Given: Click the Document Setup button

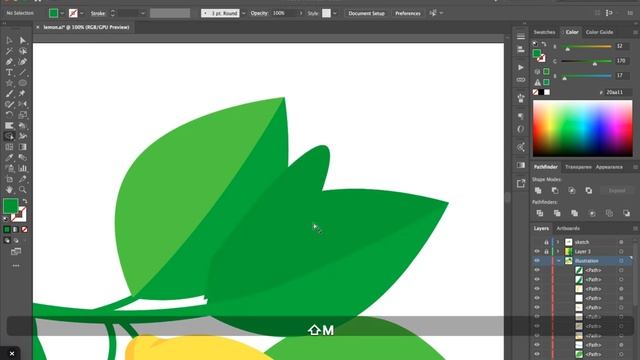Looking at the screenshot, I should click(366, 13).
